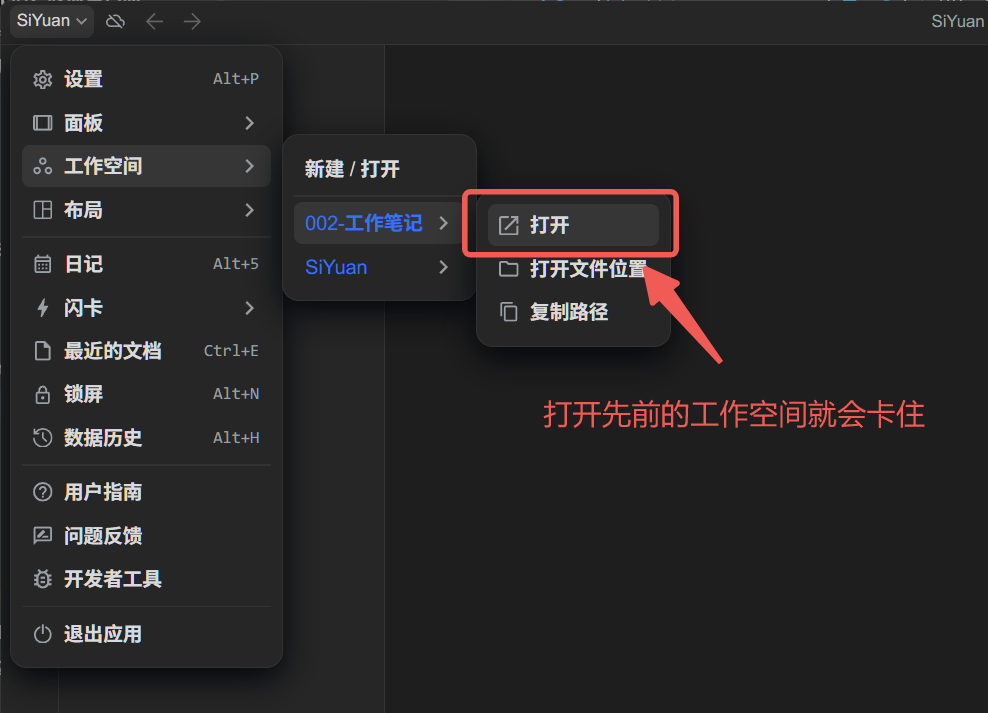Open 问题反馈 feedback entry
988x713 pixels.
click(146, 536)
